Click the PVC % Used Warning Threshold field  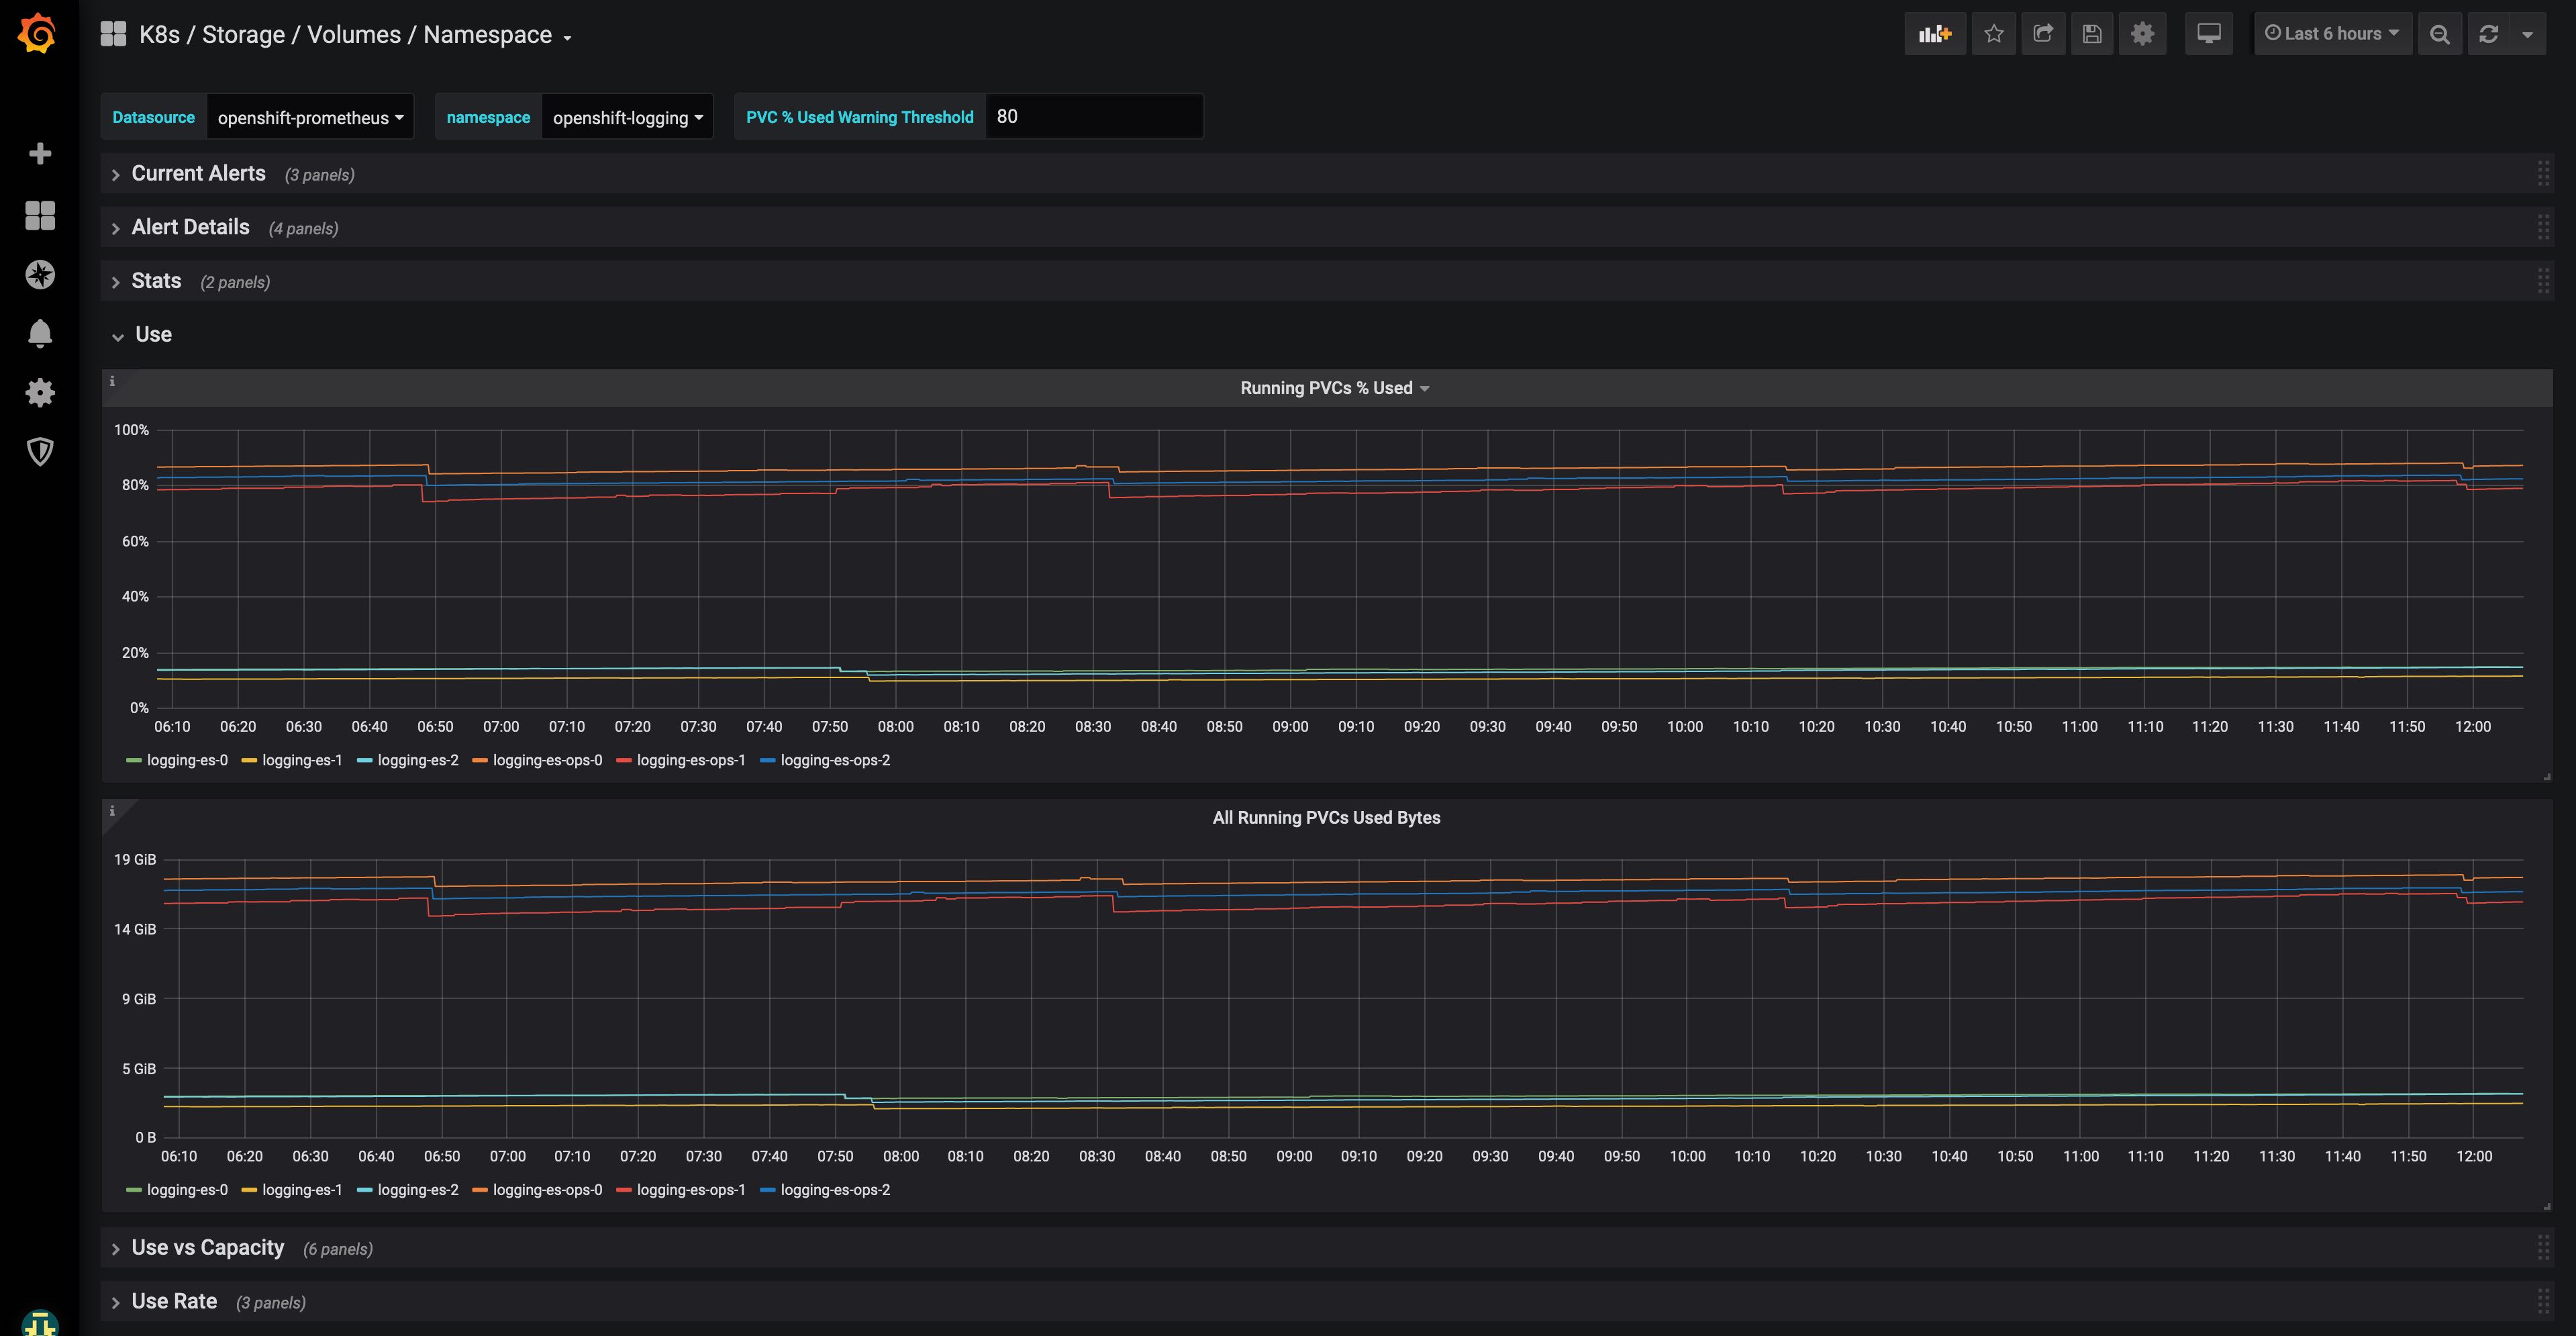[x=1093, y=117]
